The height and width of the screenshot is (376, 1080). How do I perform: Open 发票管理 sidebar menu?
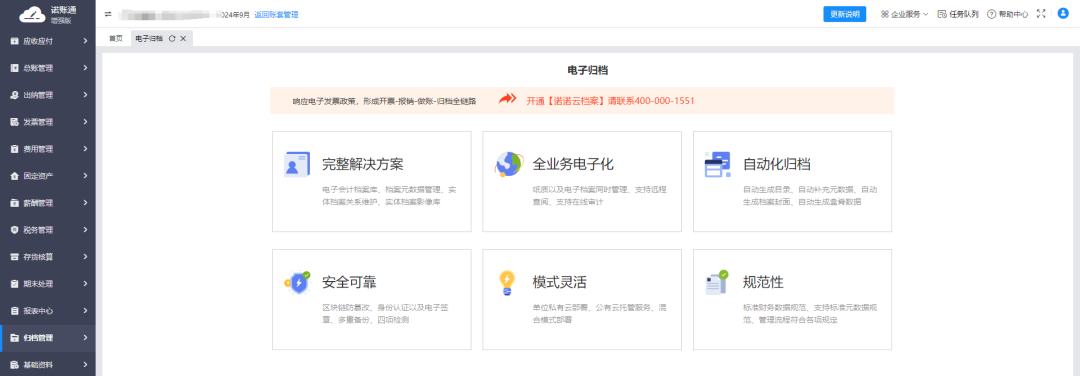(x=48, y=122)
